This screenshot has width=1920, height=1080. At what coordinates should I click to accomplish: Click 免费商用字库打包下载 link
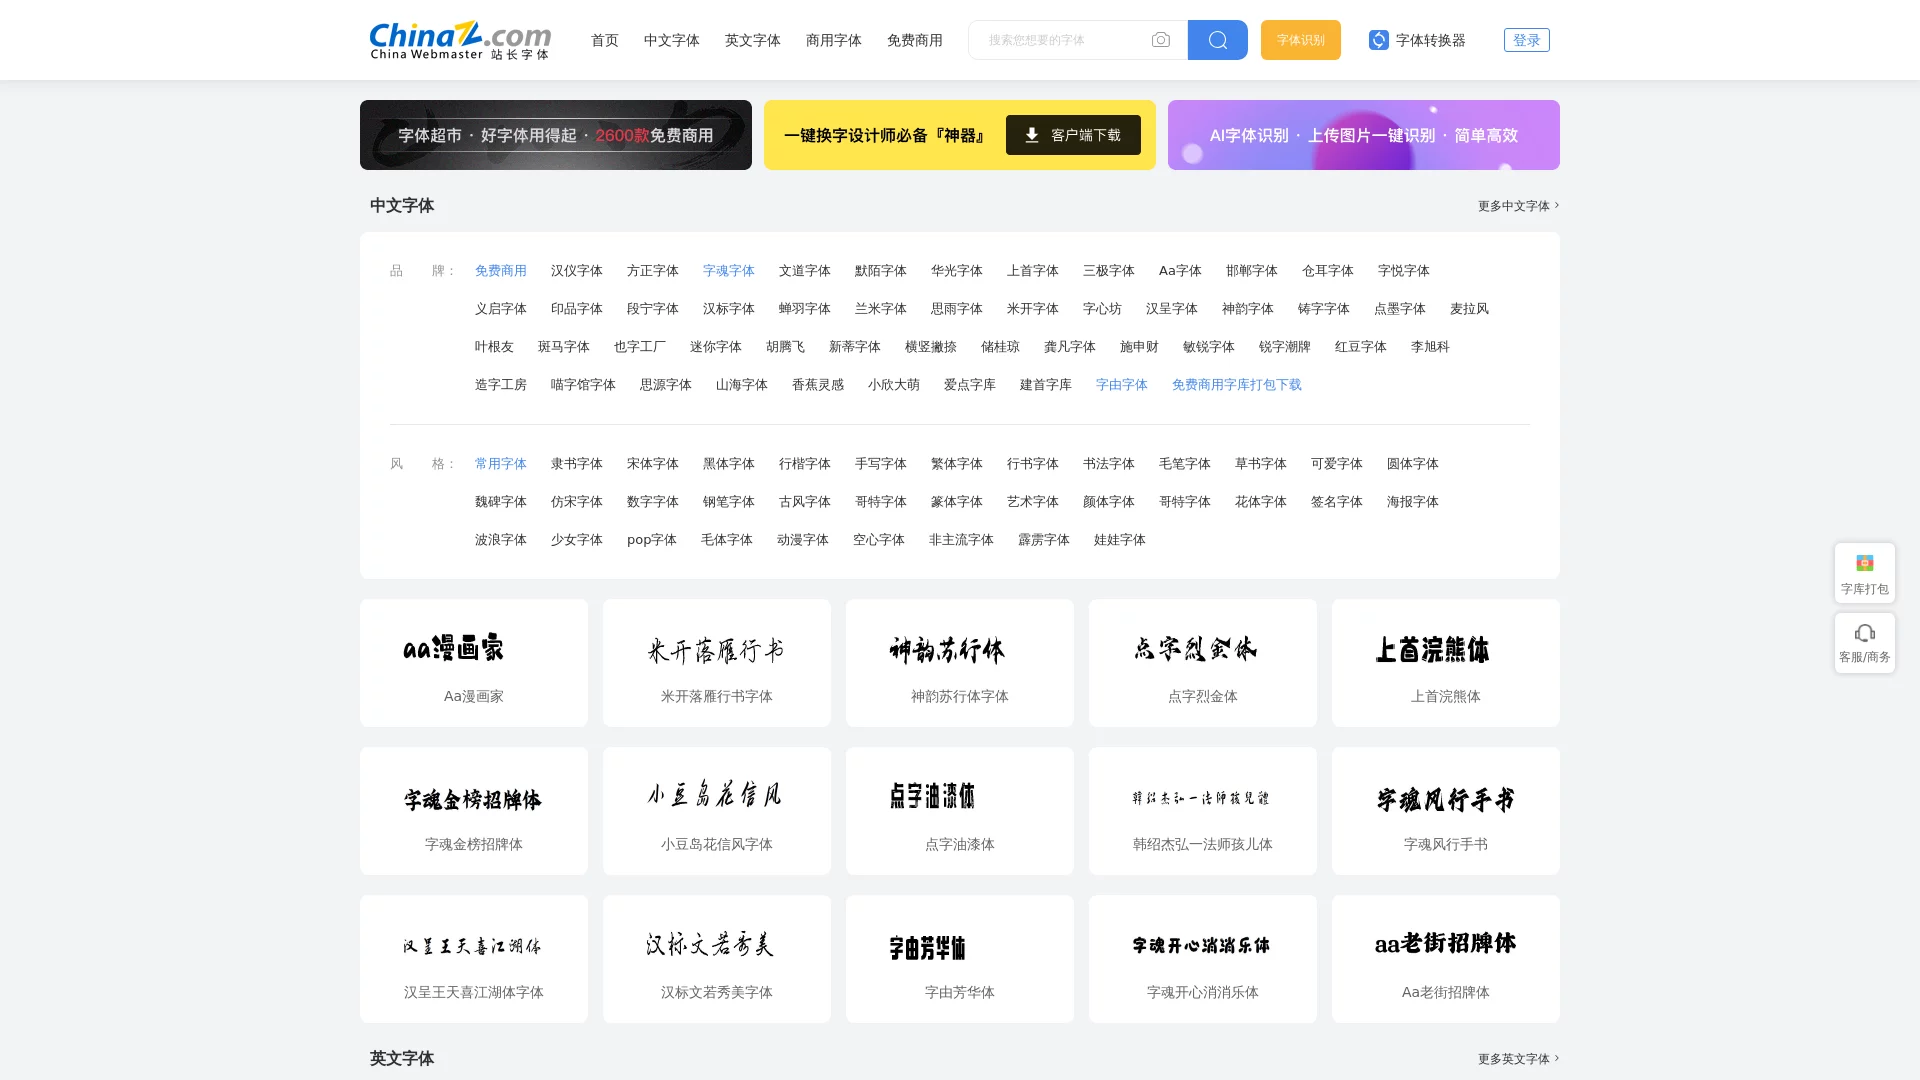point(1237,384)
